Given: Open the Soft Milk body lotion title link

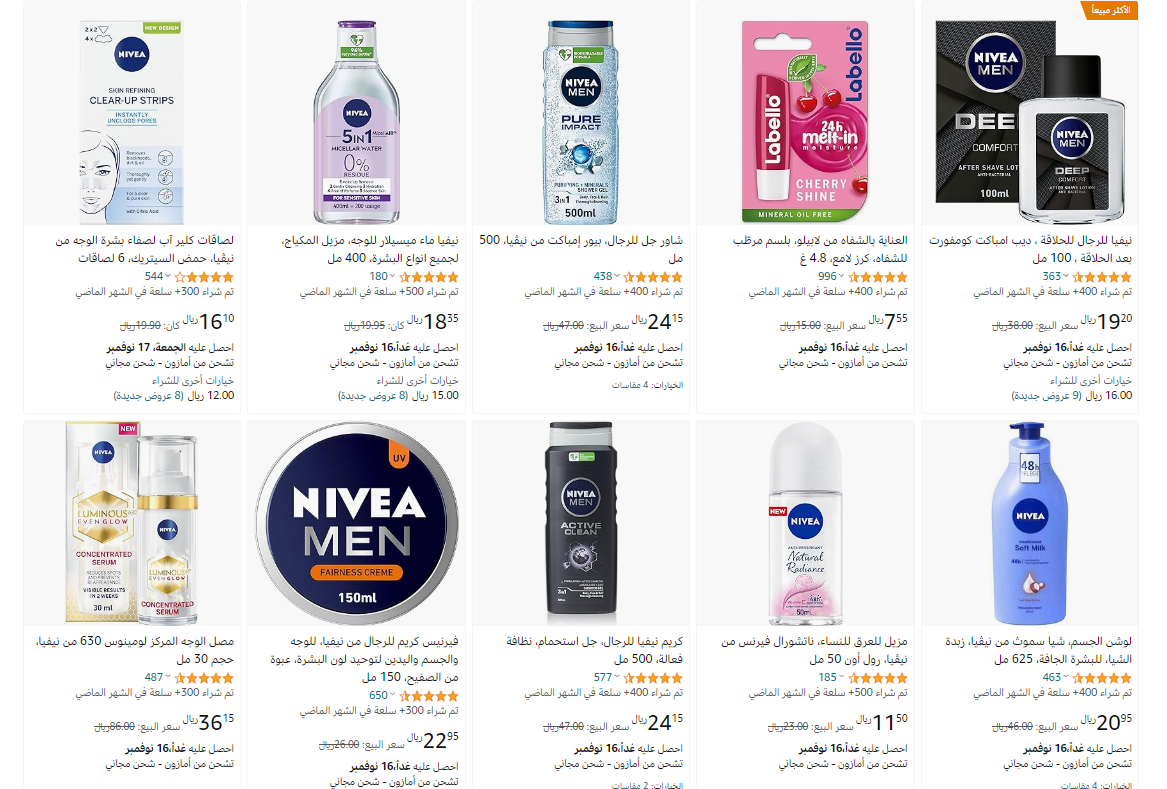Looking at the screenshot, I should coord(1039,650).
